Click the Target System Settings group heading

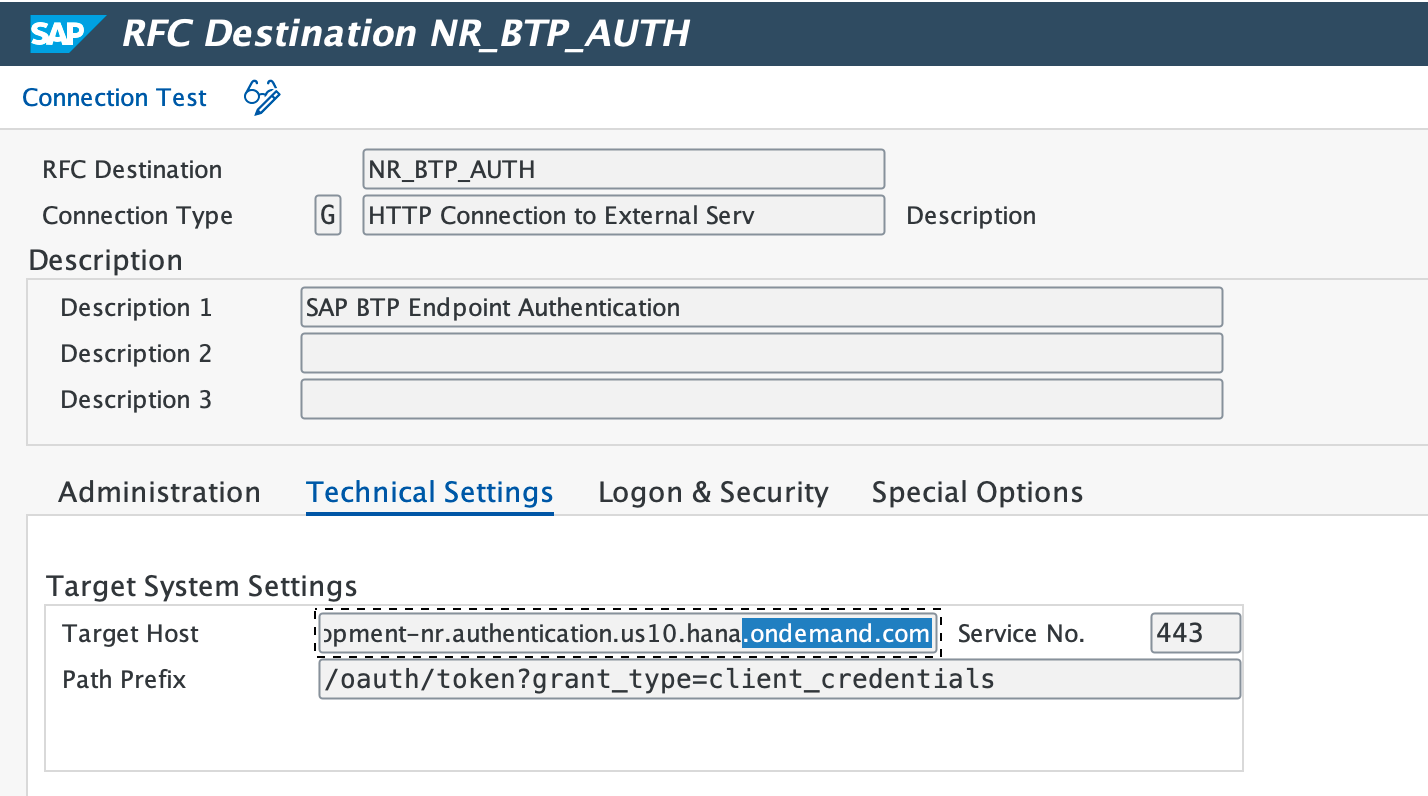click(x=201, y=585)
